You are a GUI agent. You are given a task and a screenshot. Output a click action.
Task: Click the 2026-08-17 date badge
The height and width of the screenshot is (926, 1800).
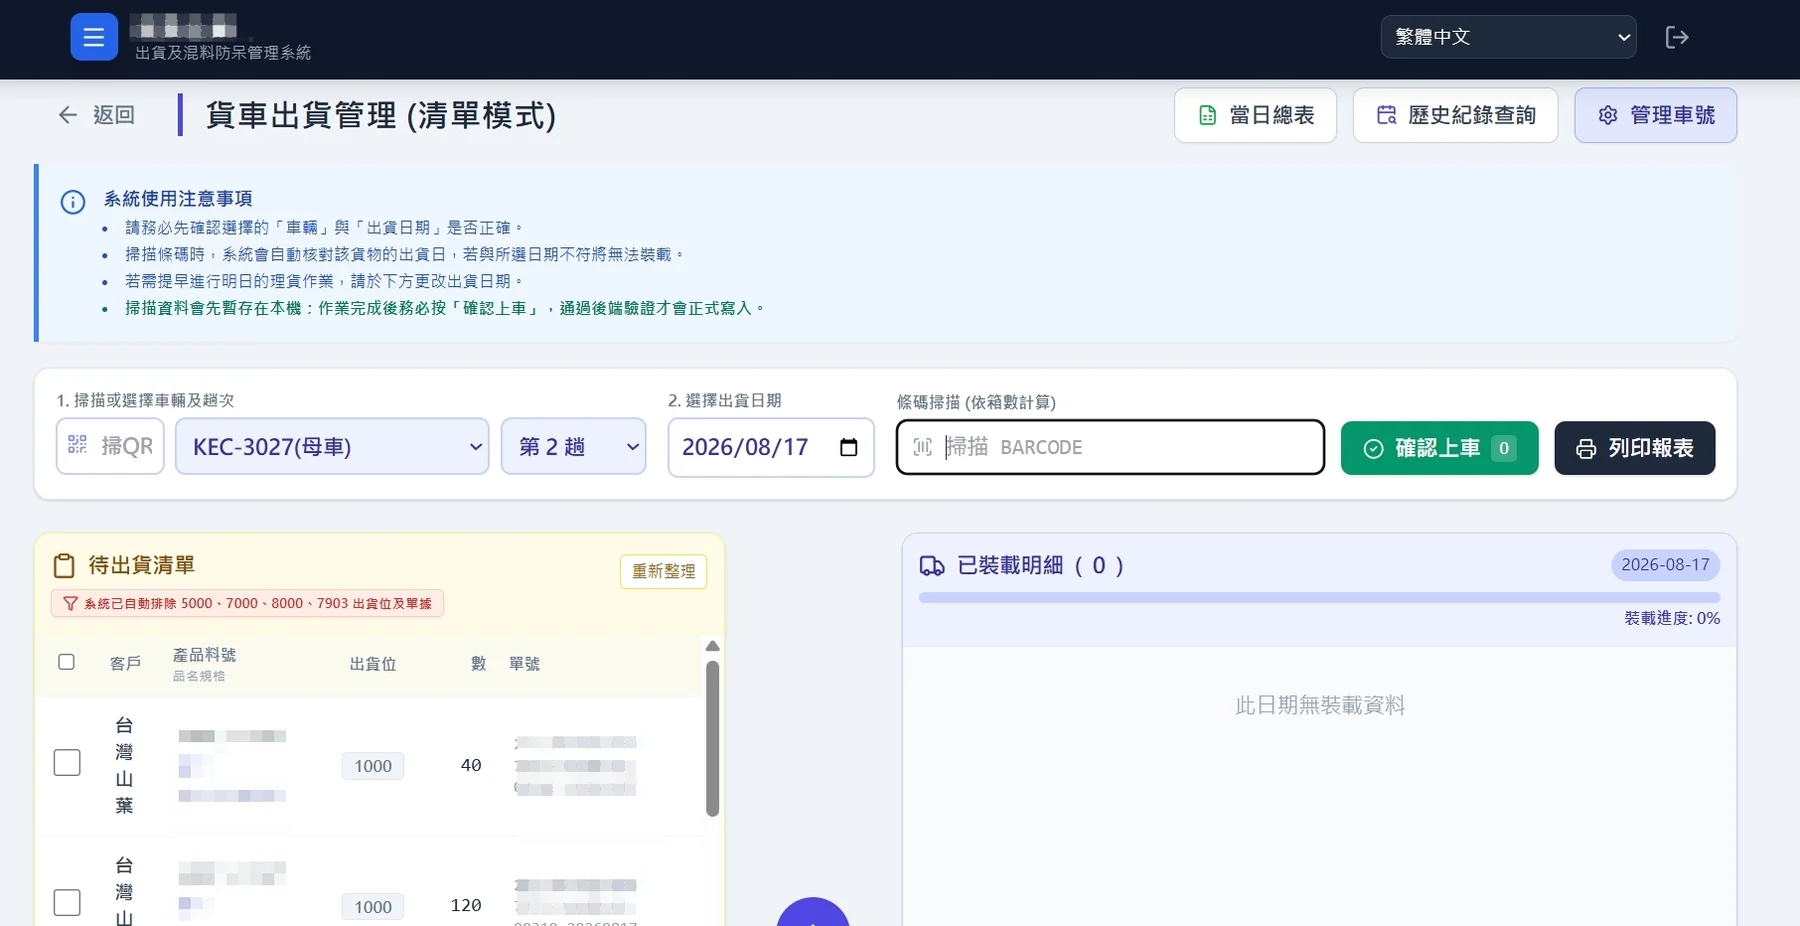1665,565
